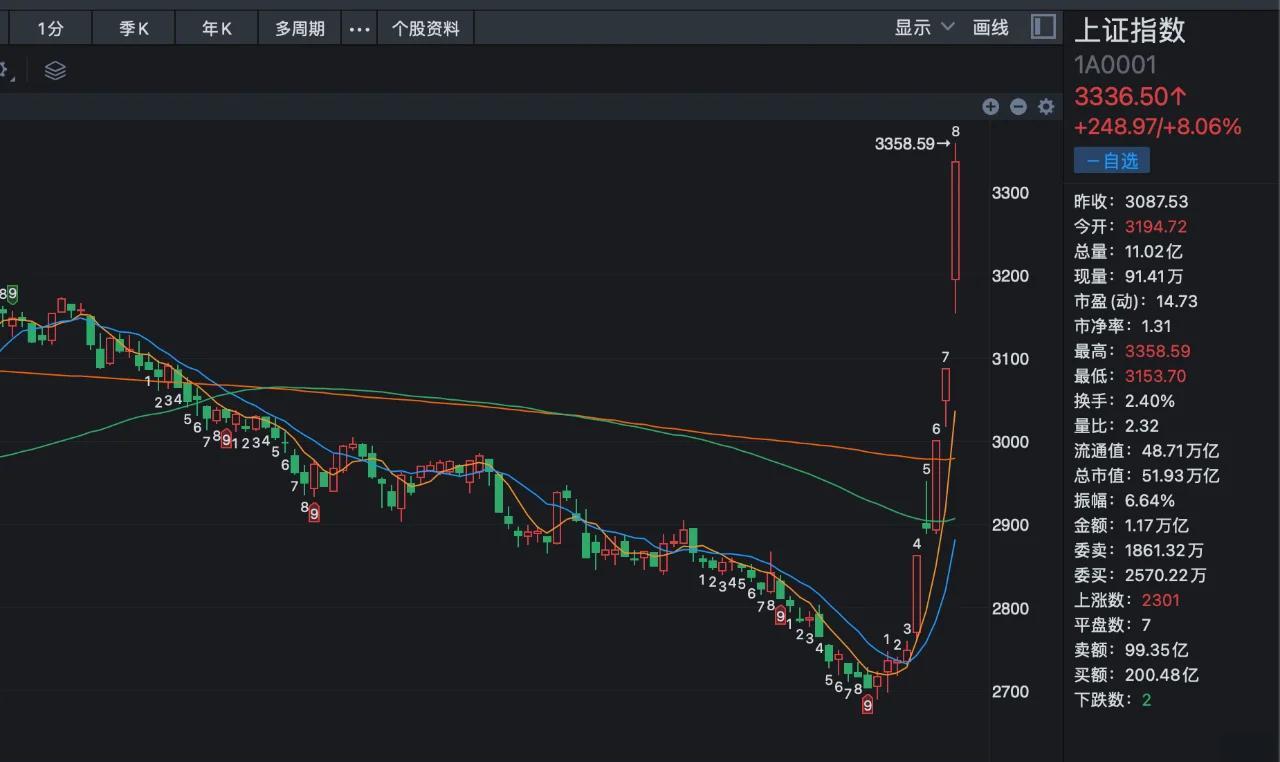Click the red 9 marker at chart bottom

867,706
